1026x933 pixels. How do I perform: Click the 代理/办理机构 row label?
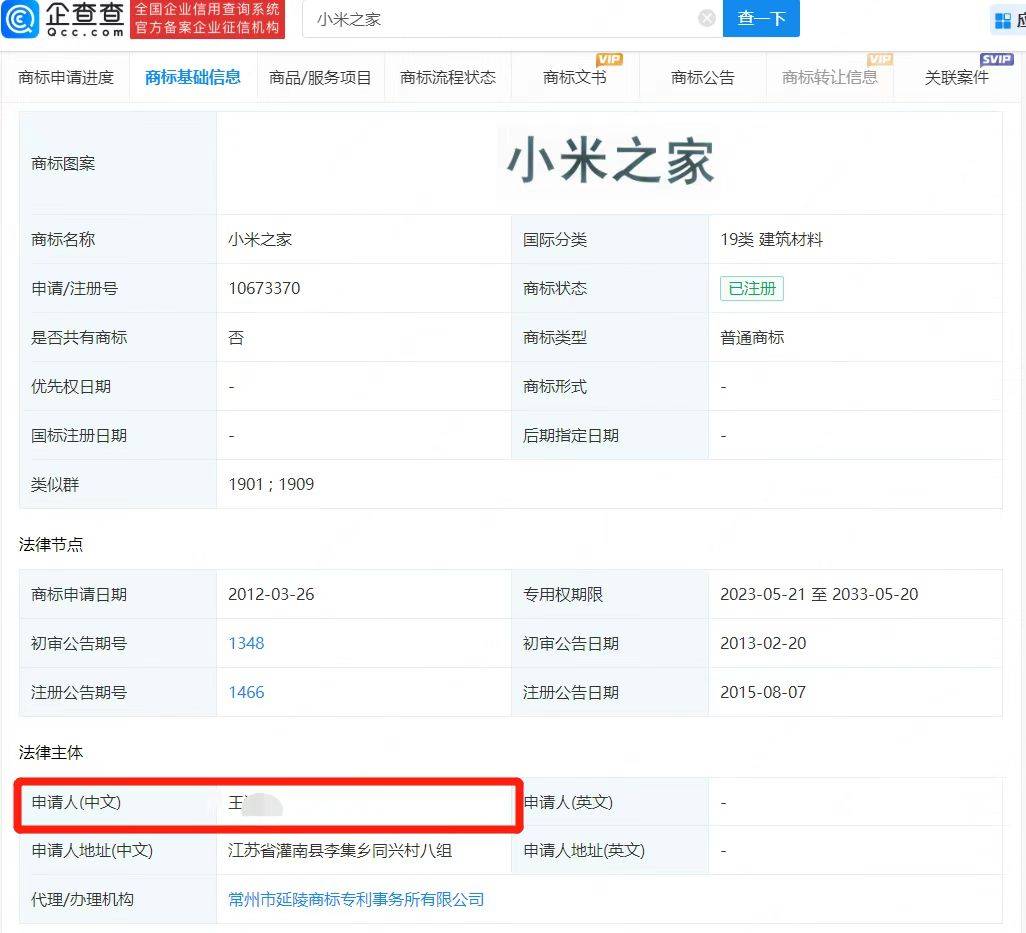[x=82, y=900]
